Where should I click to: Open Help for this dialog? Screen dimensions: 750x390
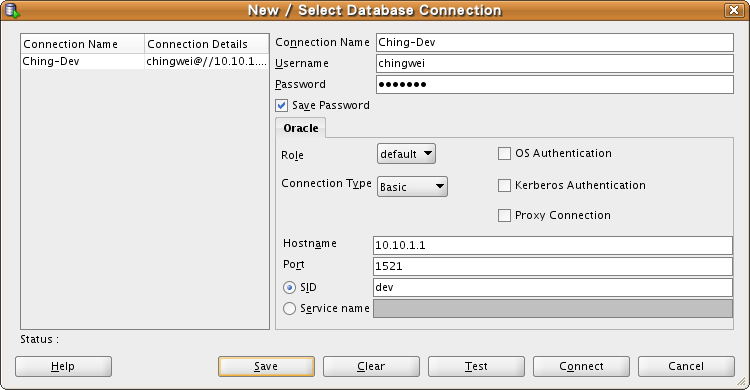pos(63,367)
